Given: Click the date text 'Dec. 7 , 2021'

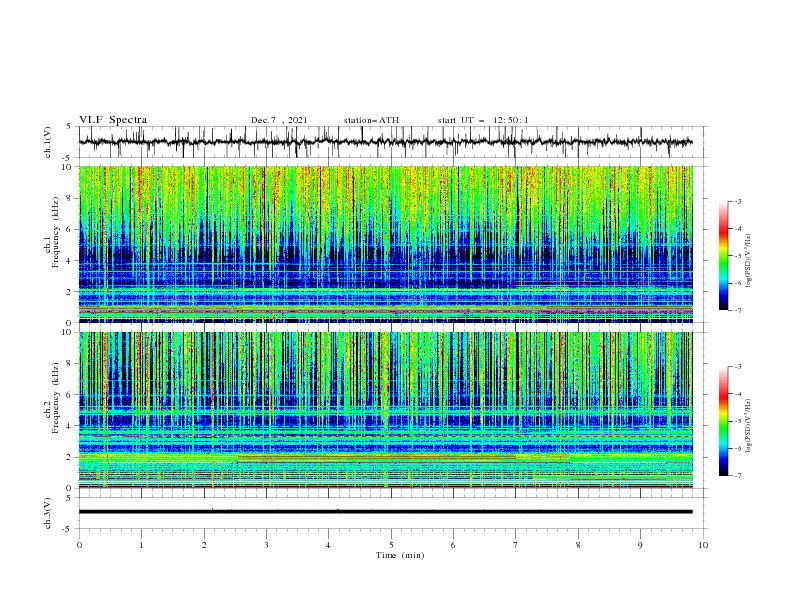Looking at the screenshot, I should pyautogui.click(x=279, y=120).
